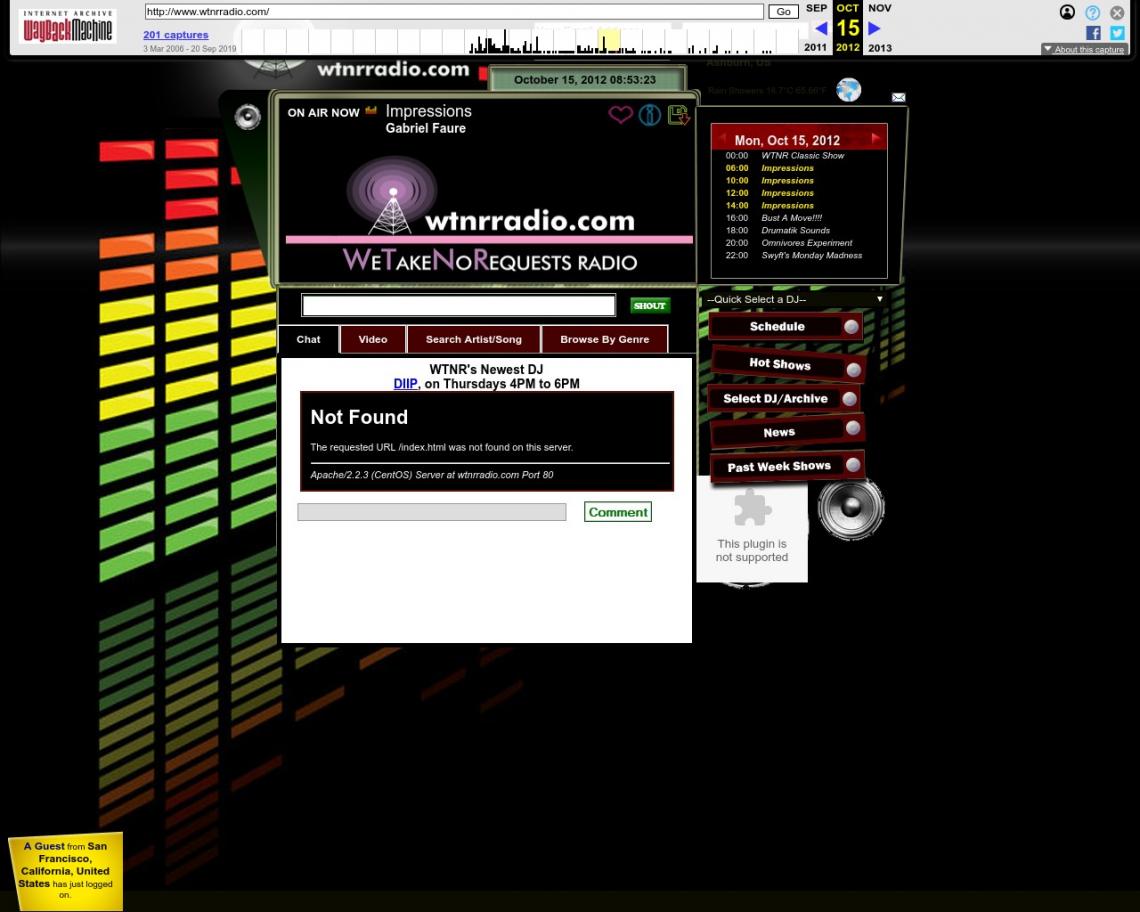Click the artist name Gabriel Faure

425,128
